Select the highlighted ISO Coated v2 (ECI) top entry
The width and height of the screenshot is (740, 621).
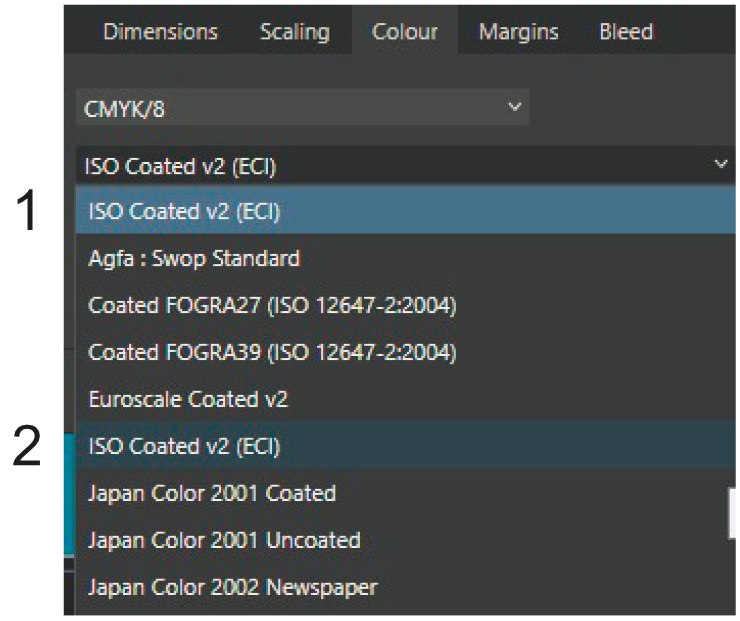[406, 210]
